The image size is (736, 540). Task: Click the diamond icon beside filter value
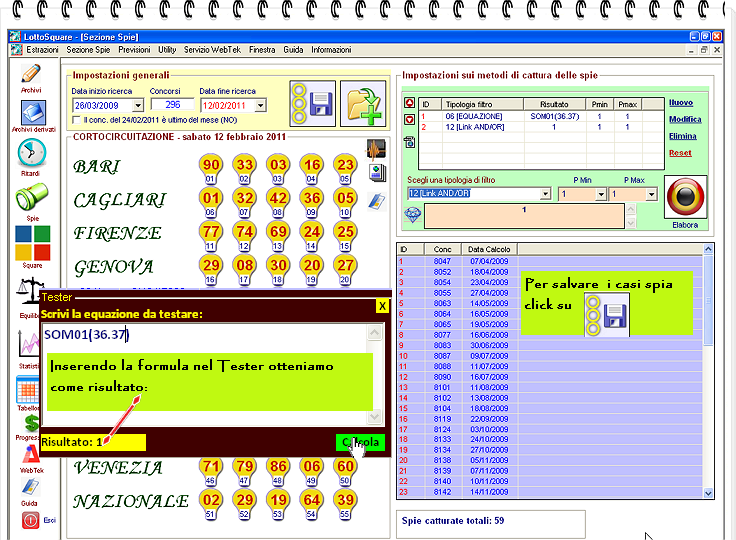click(413, 215)
